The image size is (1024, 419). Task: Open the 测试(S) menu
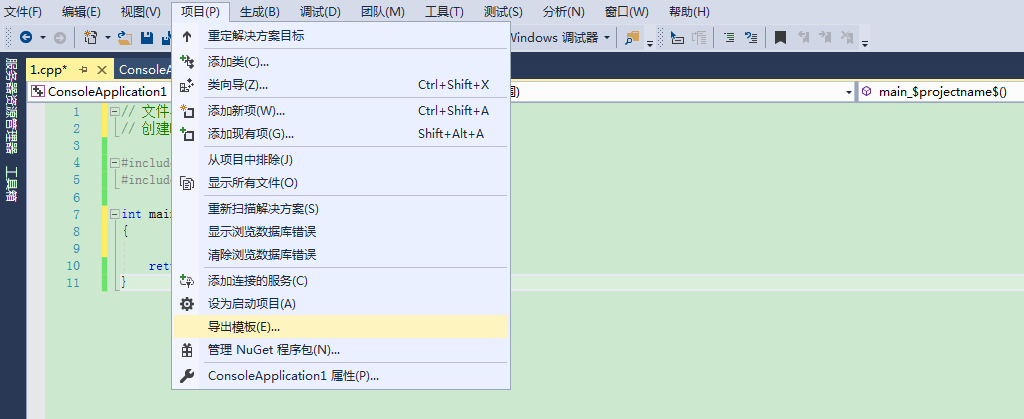coord(503,12)
